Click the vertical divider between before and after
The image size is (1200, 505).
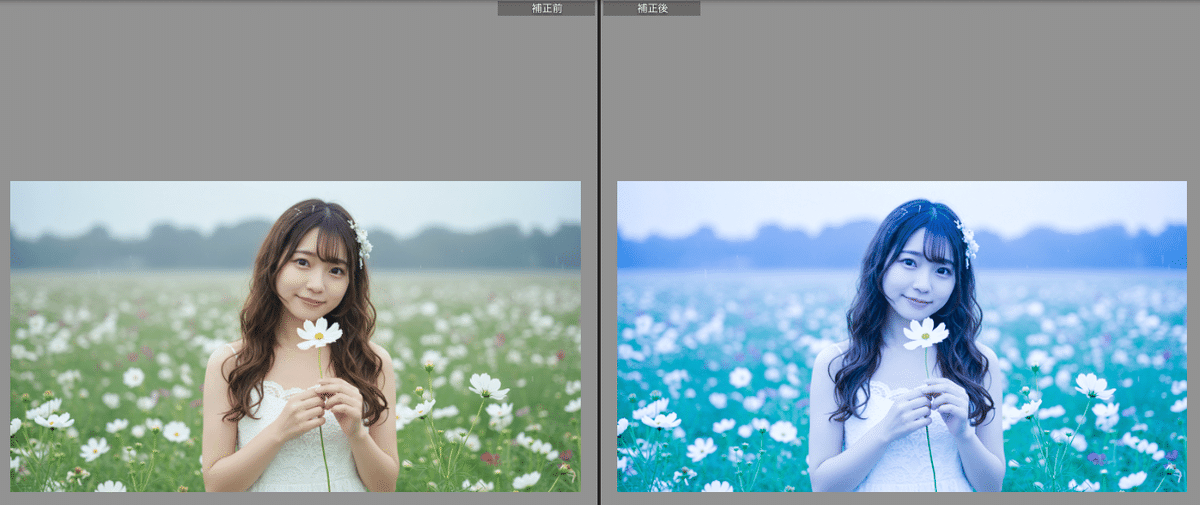pyautogui.click(x=599, y=250)
